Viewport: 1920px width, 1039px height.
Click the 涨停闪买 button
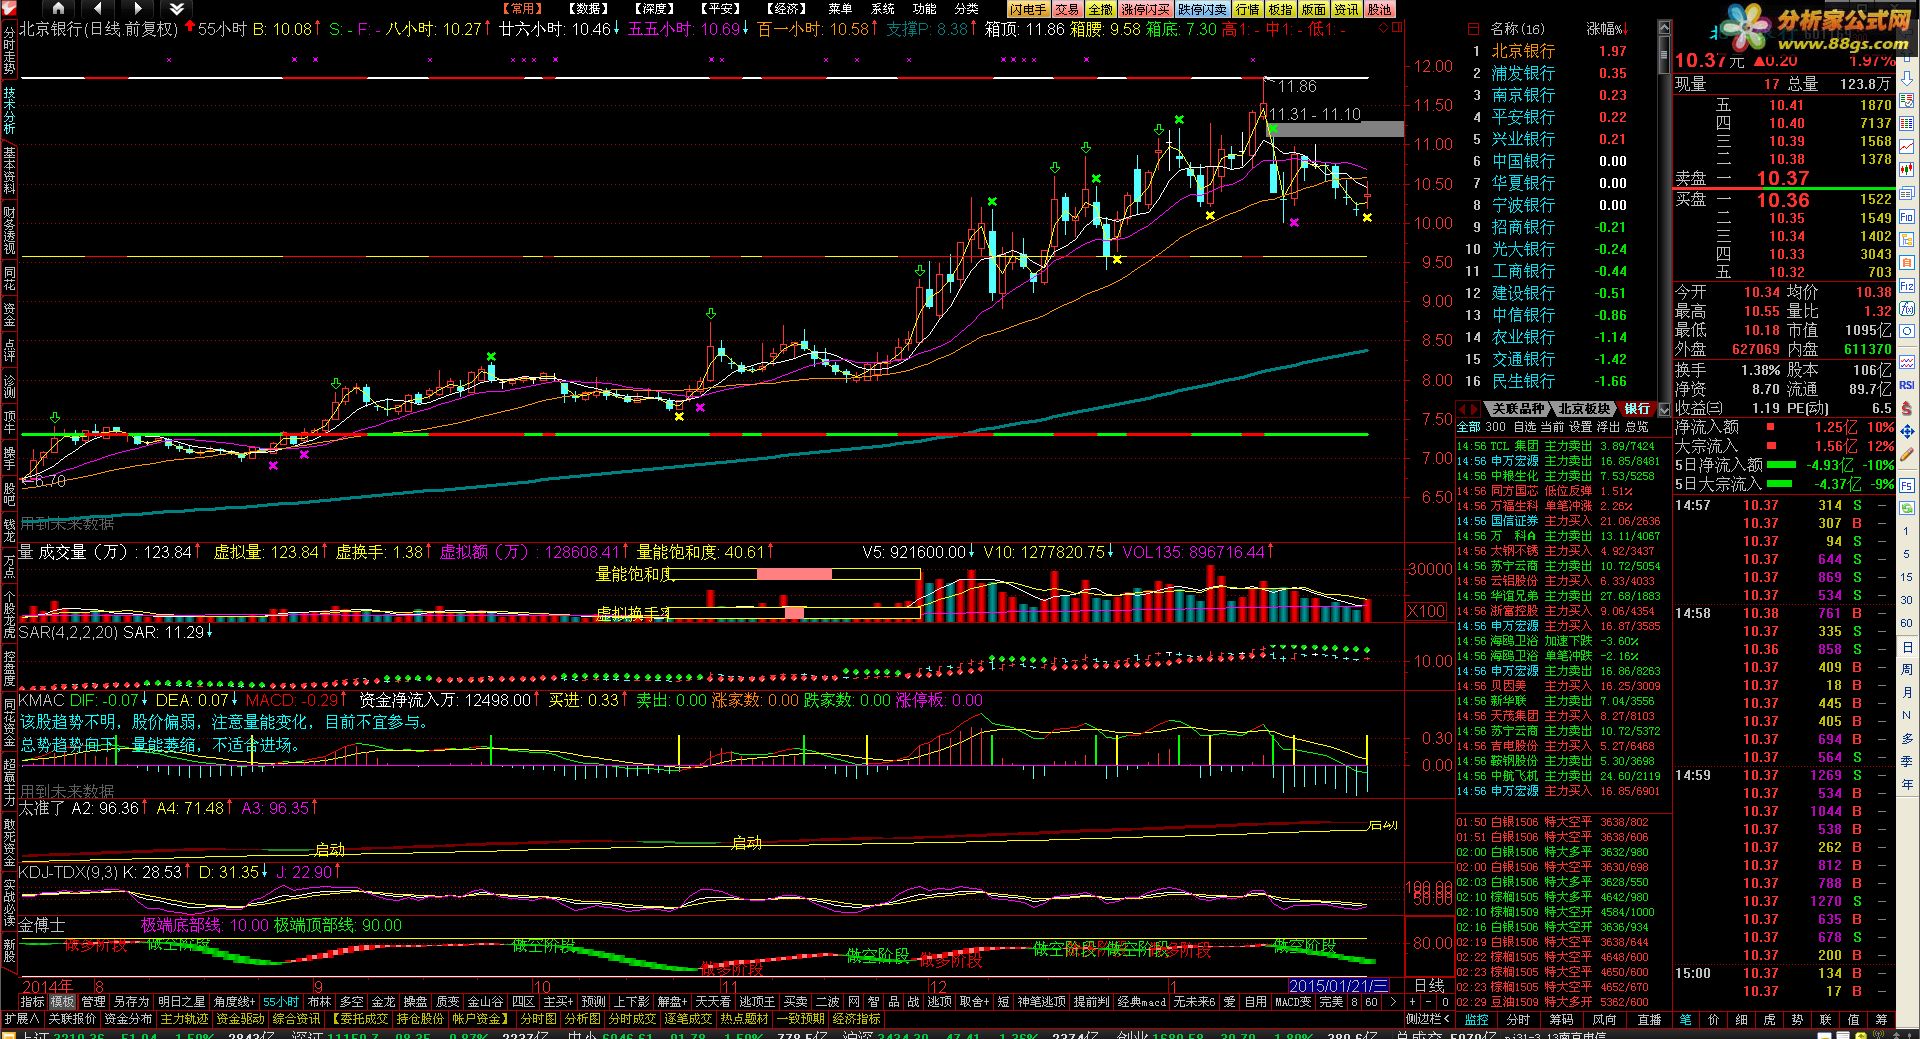1146,9
